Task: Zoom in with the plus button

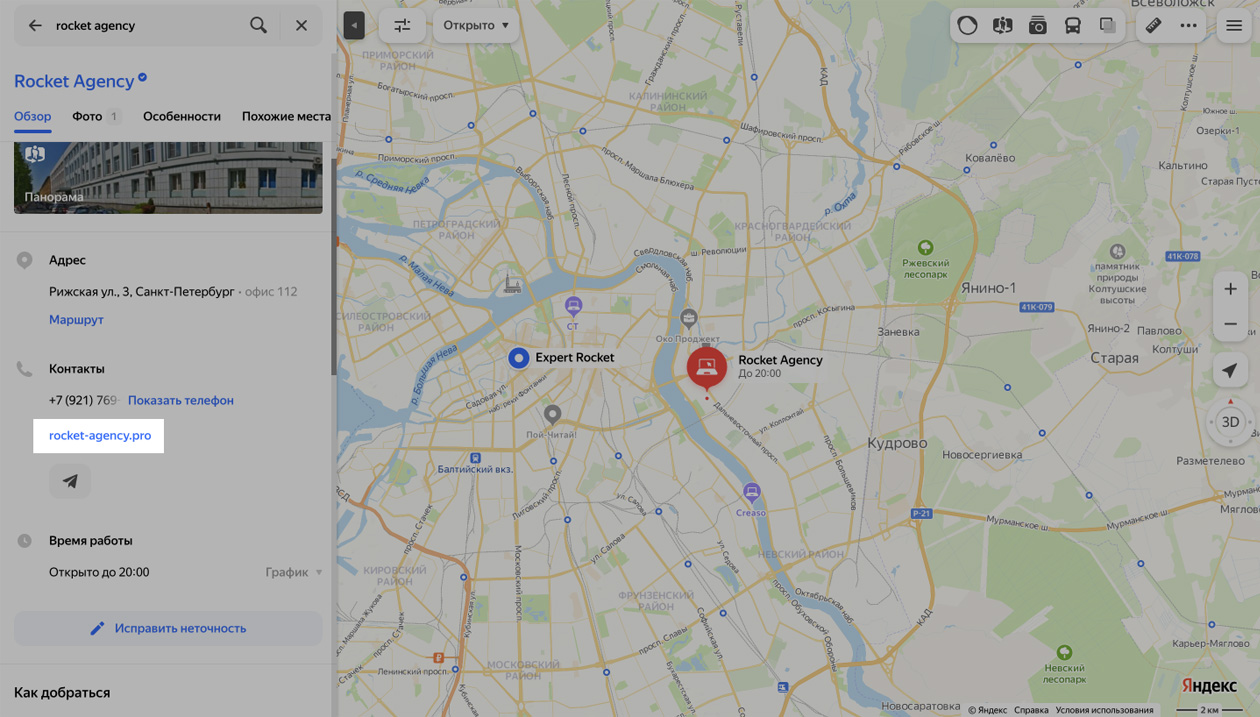Action: point(1230,289)
